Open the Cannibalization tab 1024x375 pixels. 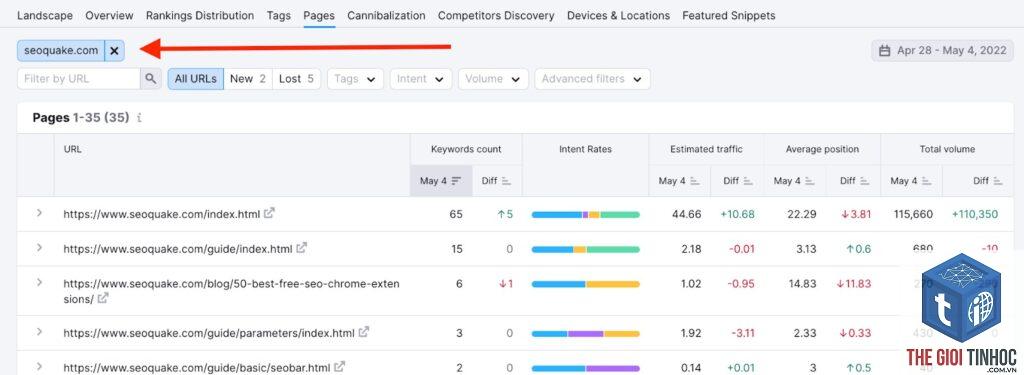pyautogui.click(x=386, y=15)
